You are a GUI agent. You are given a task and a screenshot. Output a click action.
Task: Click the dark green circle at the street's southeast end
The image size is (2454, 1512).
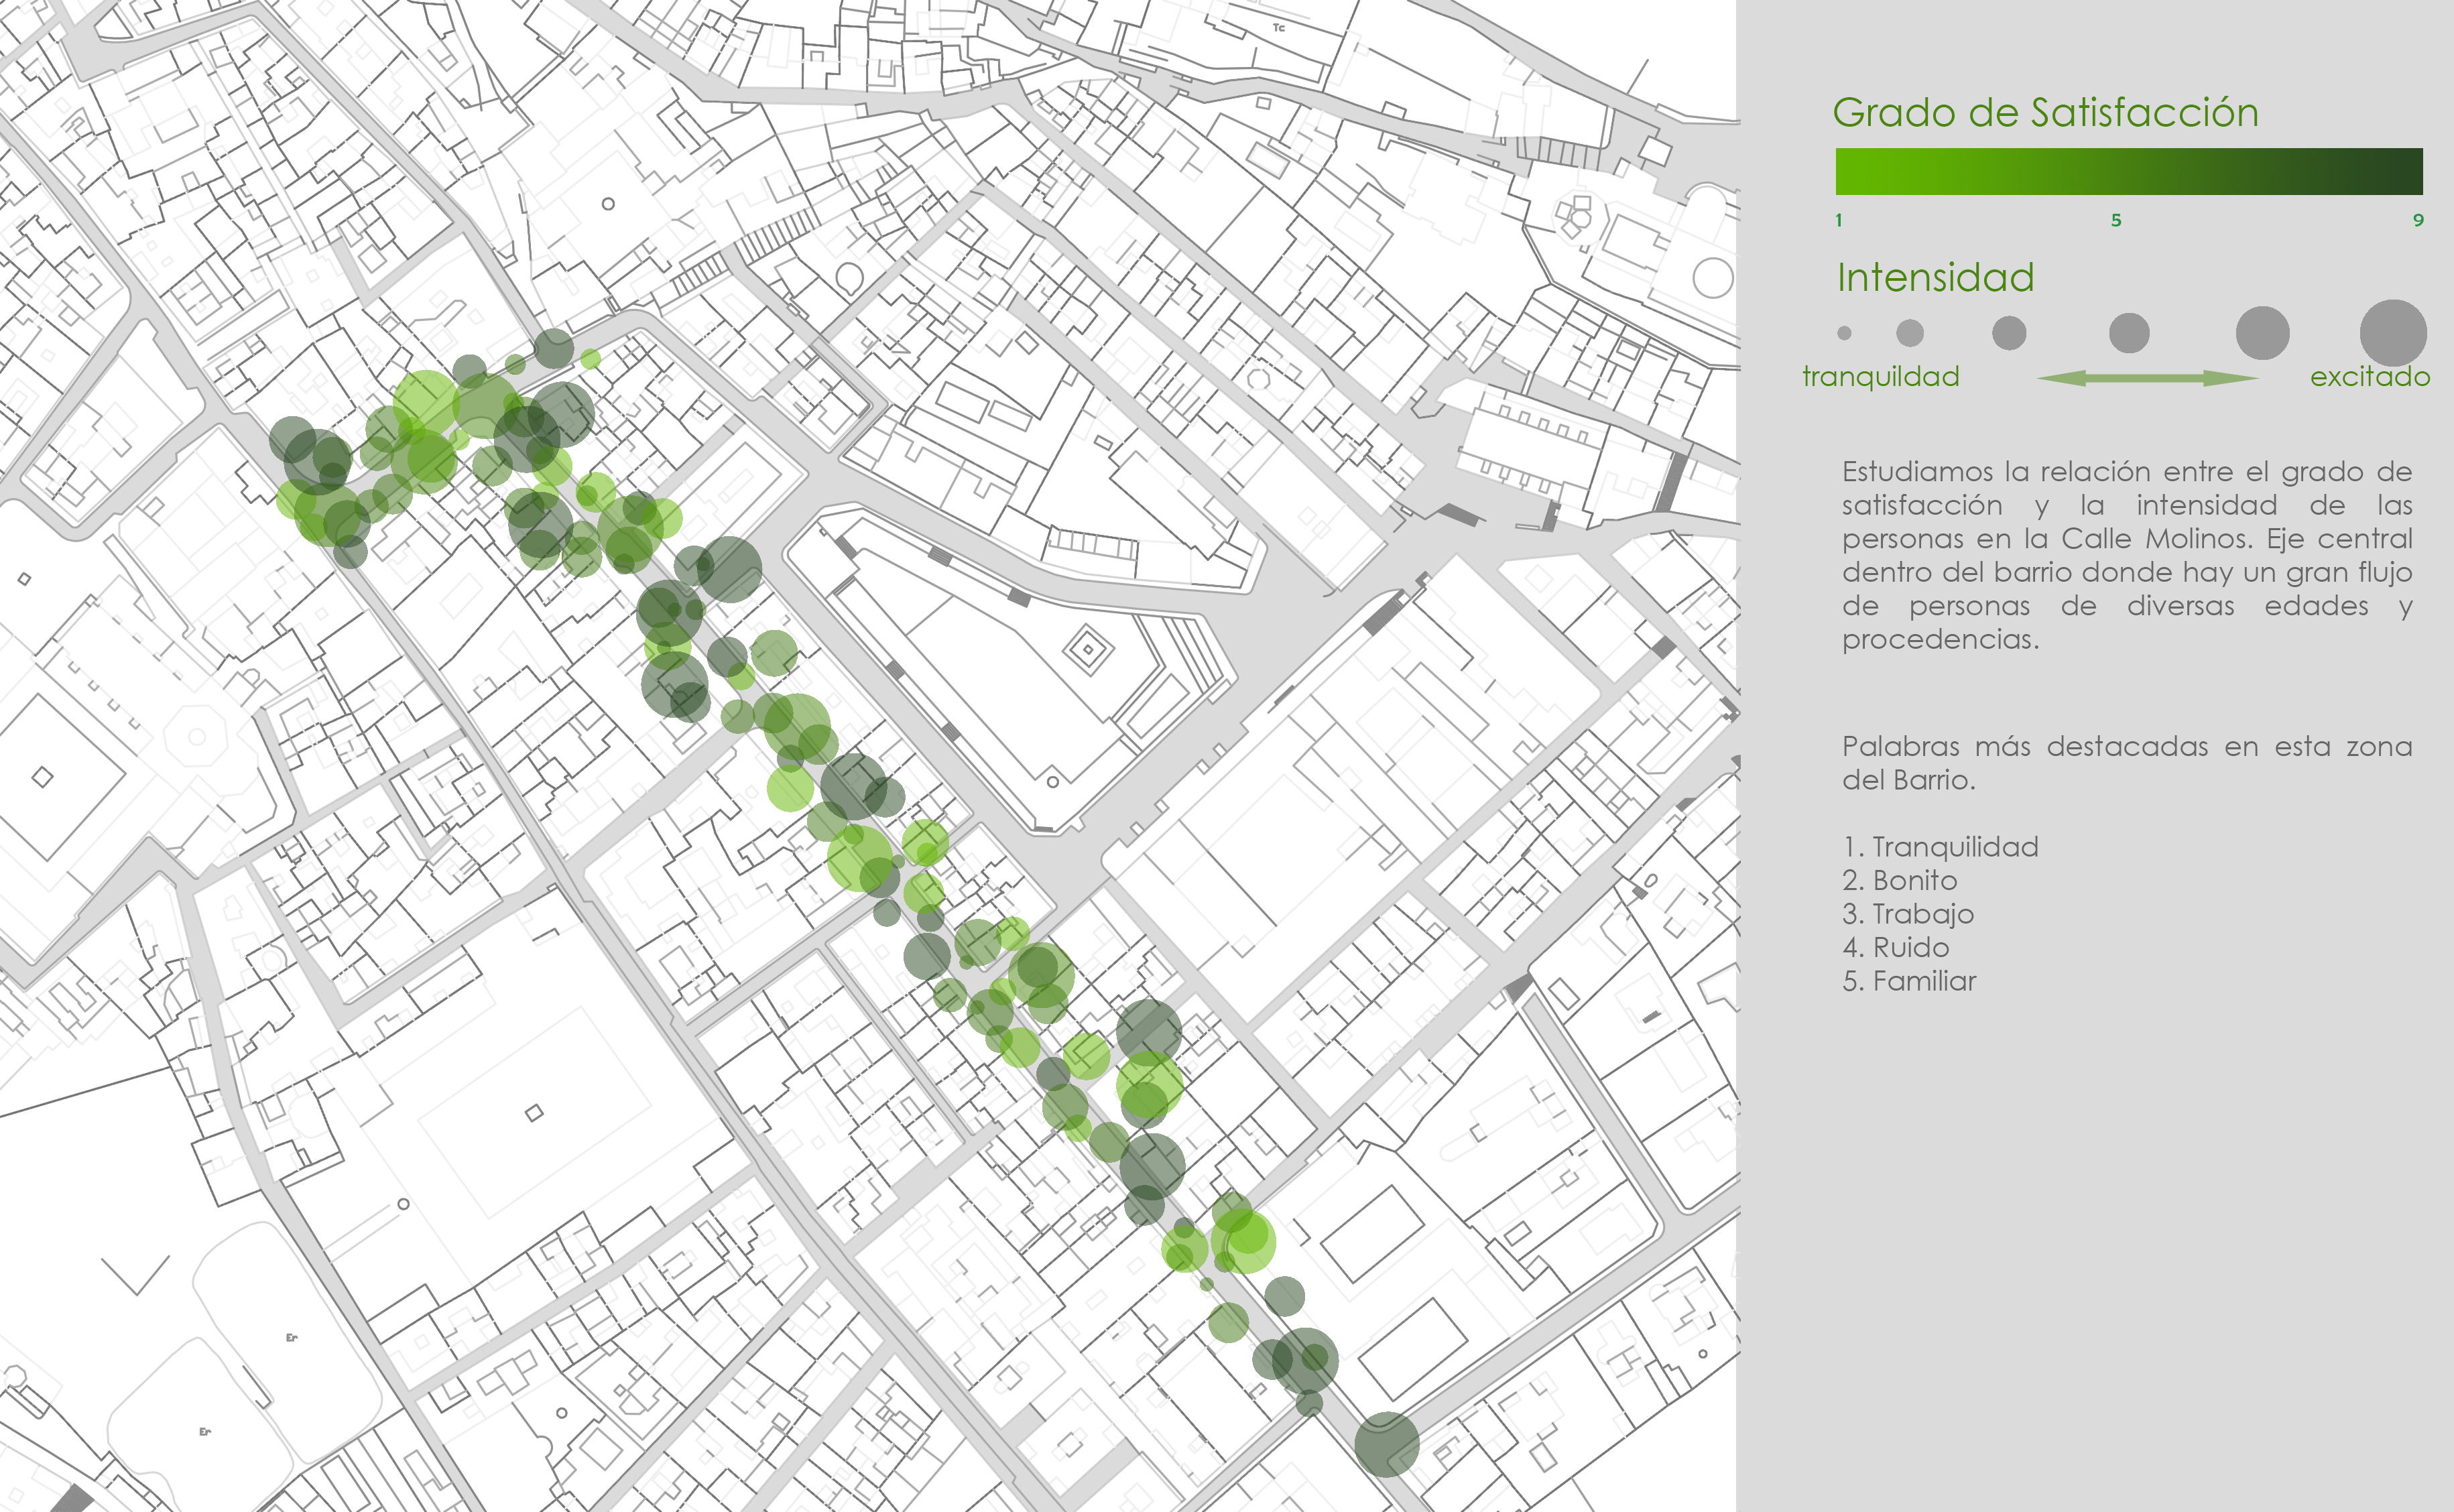coord(1387,1444)
